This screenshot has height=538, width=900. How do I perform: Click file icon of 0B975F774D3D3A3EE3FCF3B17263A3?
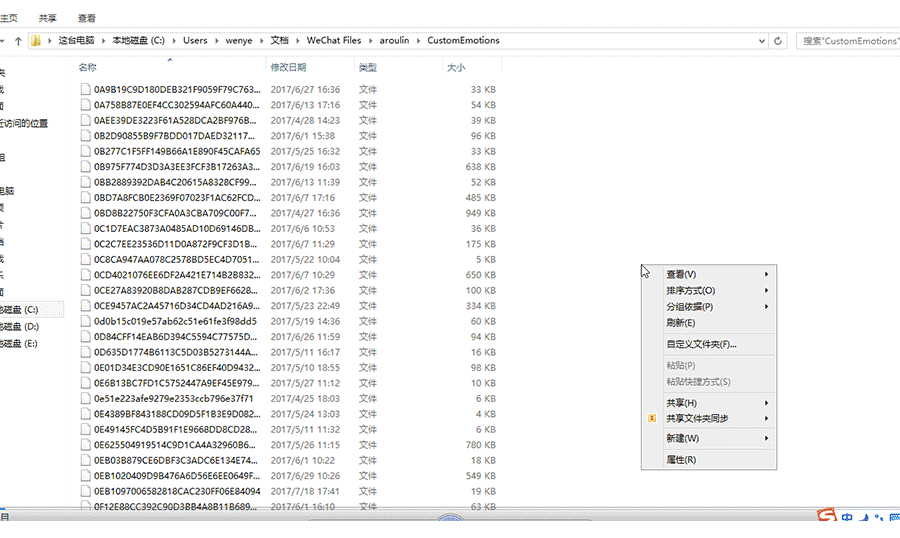(x=86, y=167)
